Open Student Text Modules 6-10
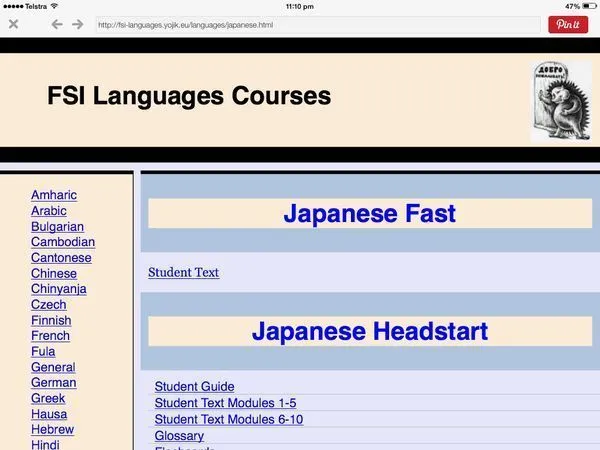Image resolution: width=600 pixels, height=450 pixels. pos(229,419)
